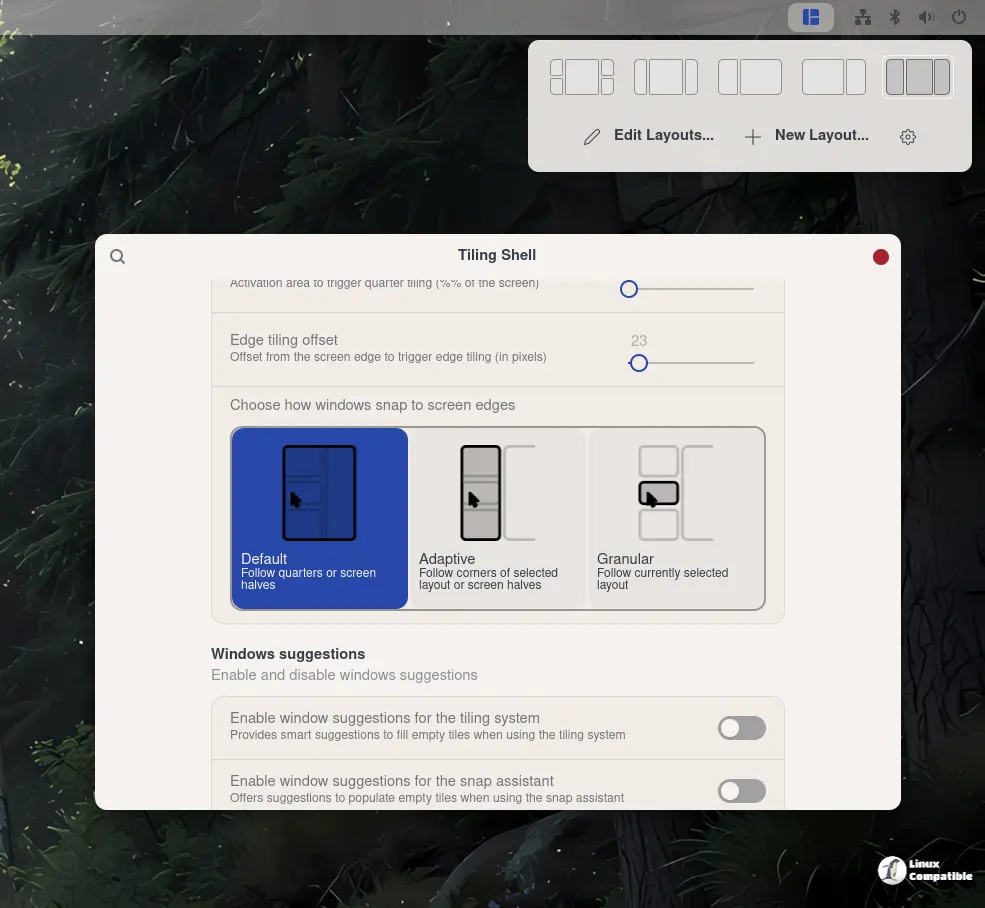Click the Bluetooth icon in top bar
Viewport: 985px width, 908px height.
tap(895, 17)
